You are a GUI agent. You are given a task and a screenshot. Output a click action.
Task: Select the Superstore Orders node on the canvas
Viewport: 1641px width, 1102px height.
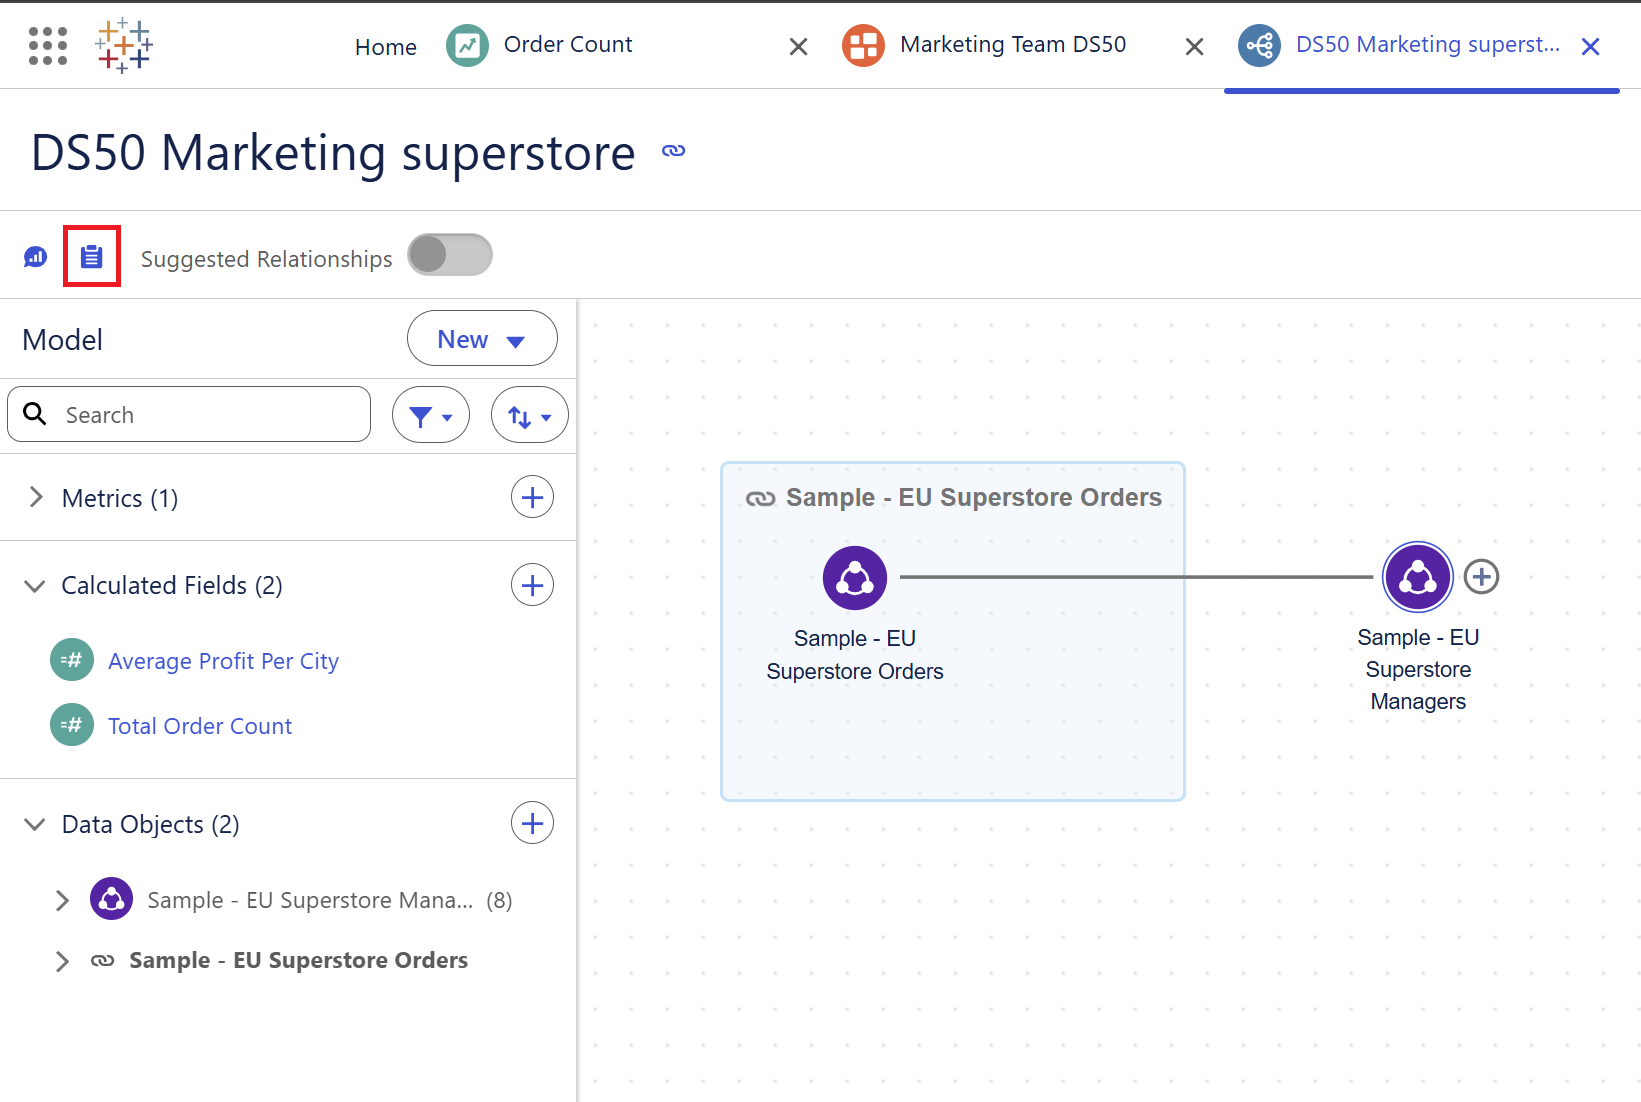pyautogui.click(x=855, y=577)
